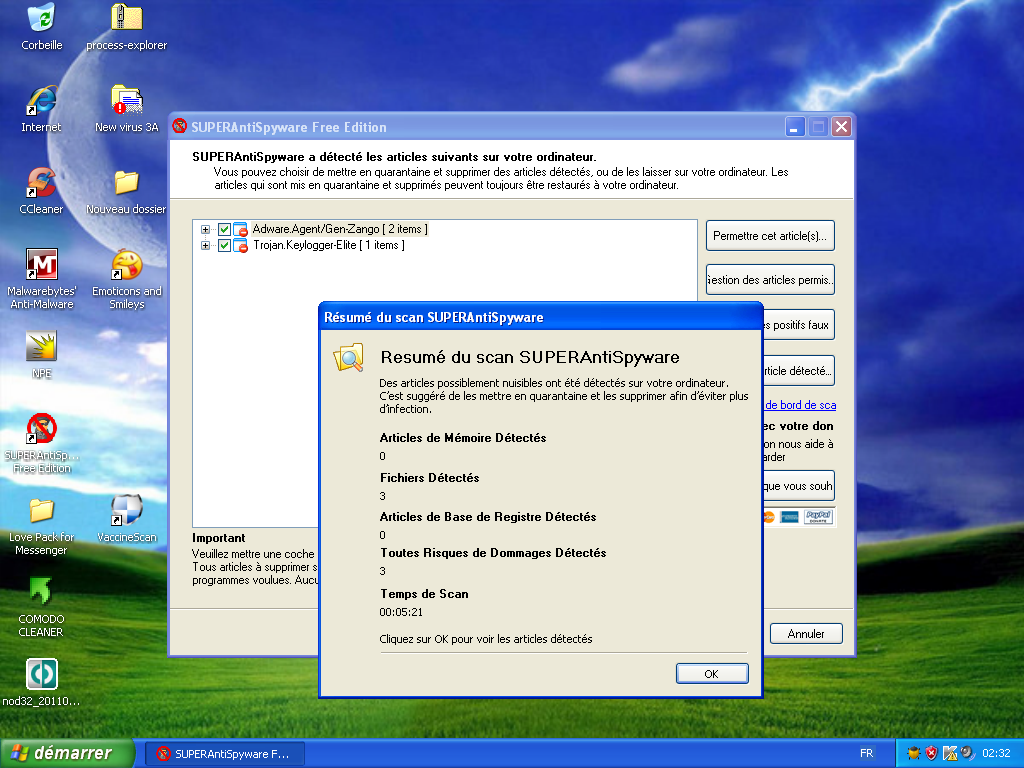This screenshot has width=1024, height=768.
Task: Uncheck the Trojan.Keylogger-Elite checkbox
Action: 224,246
